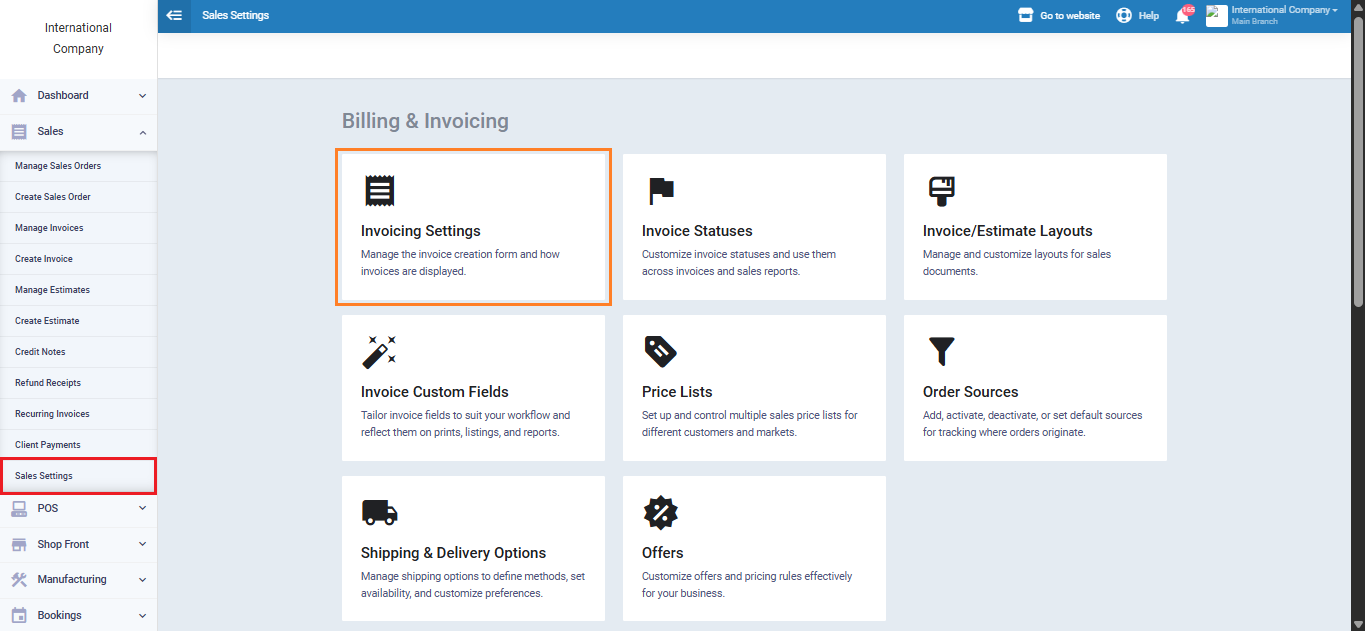
Task: Collapse sidebar with the back-arrow menu icon
Action: click(175, 15)
